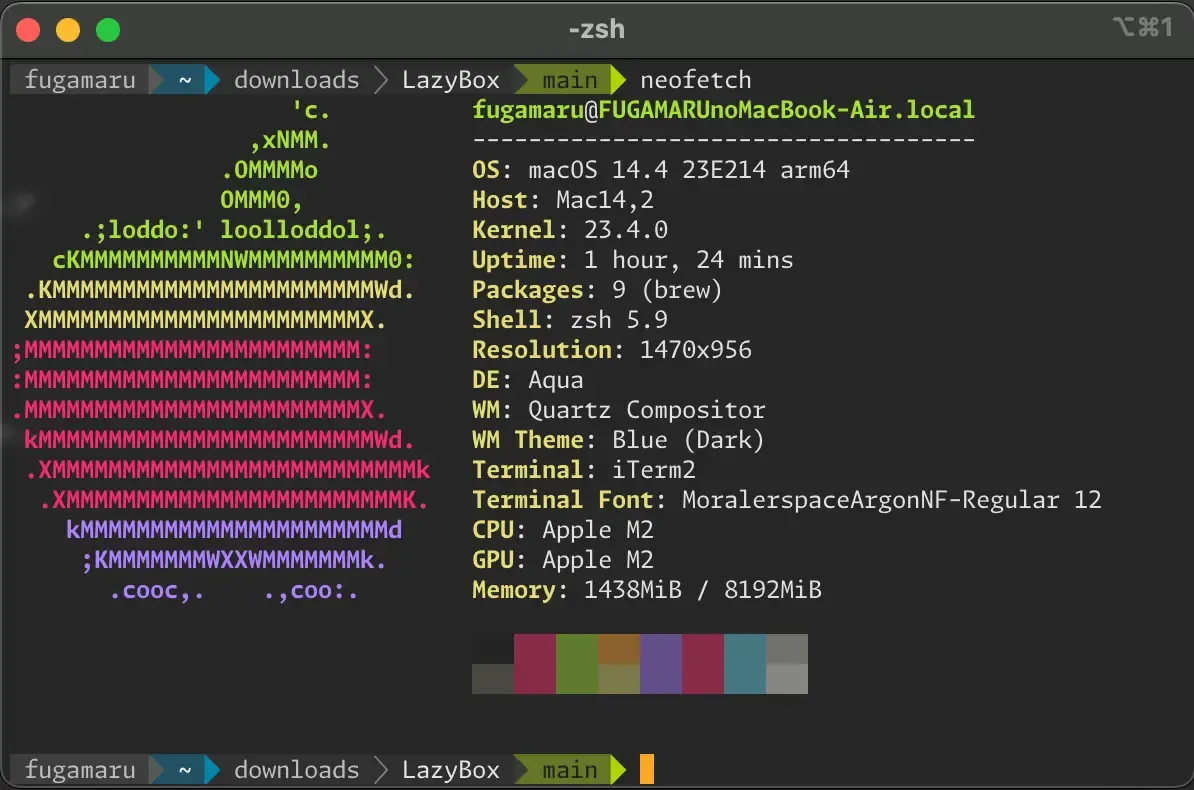Click the purple color block
1194x790 pixels.
tap(661, 664)
